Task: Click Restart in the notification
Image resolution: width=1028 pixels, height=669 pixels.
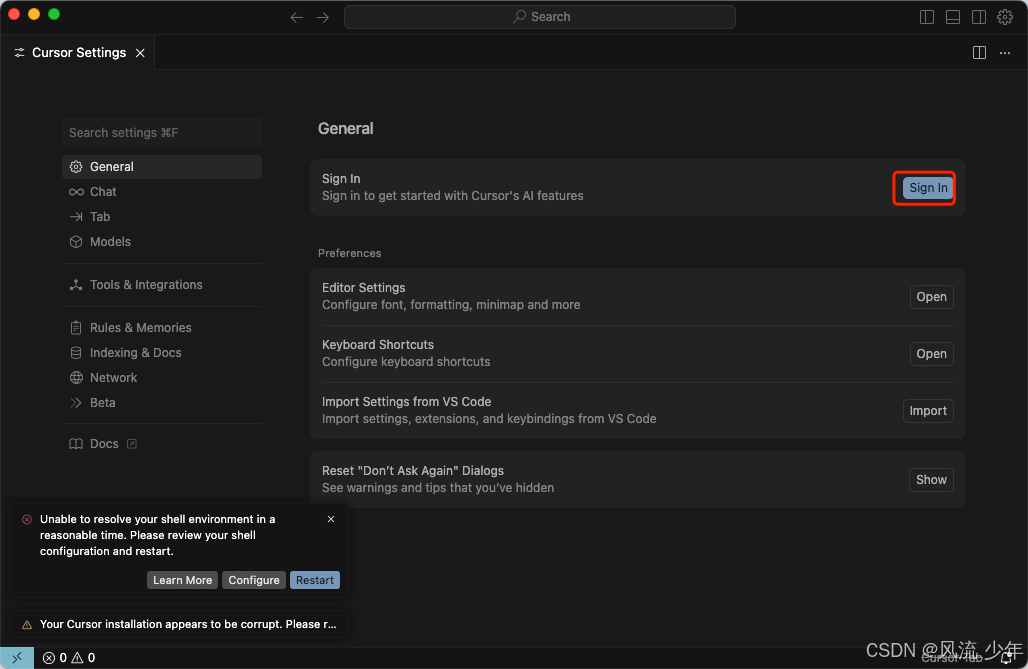Action: click(x=315, y=580)
